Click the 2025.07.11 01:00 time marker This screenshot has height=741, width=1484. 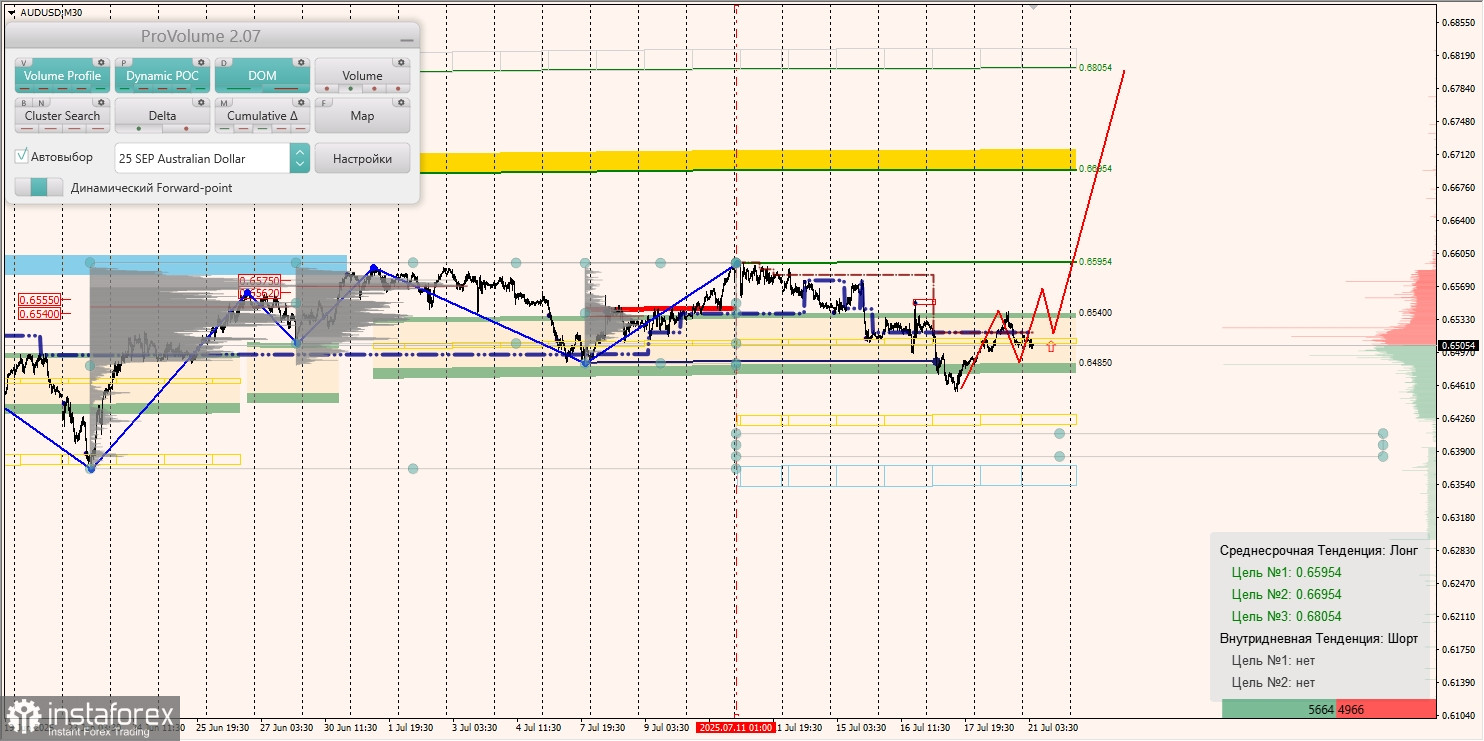pos(736,727)
